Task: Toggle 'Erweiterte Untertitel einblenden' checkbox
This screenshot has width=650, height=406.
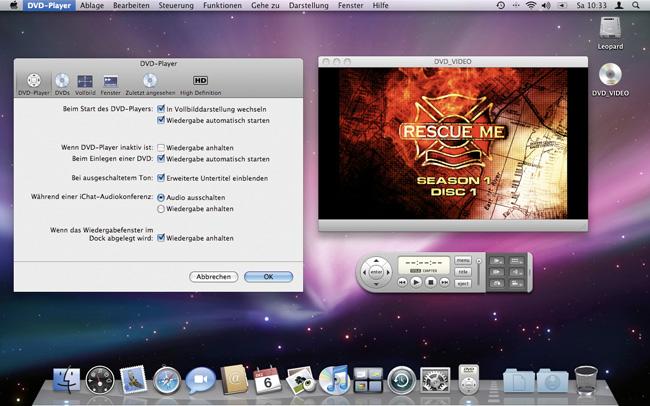Action: click(161, 178)
